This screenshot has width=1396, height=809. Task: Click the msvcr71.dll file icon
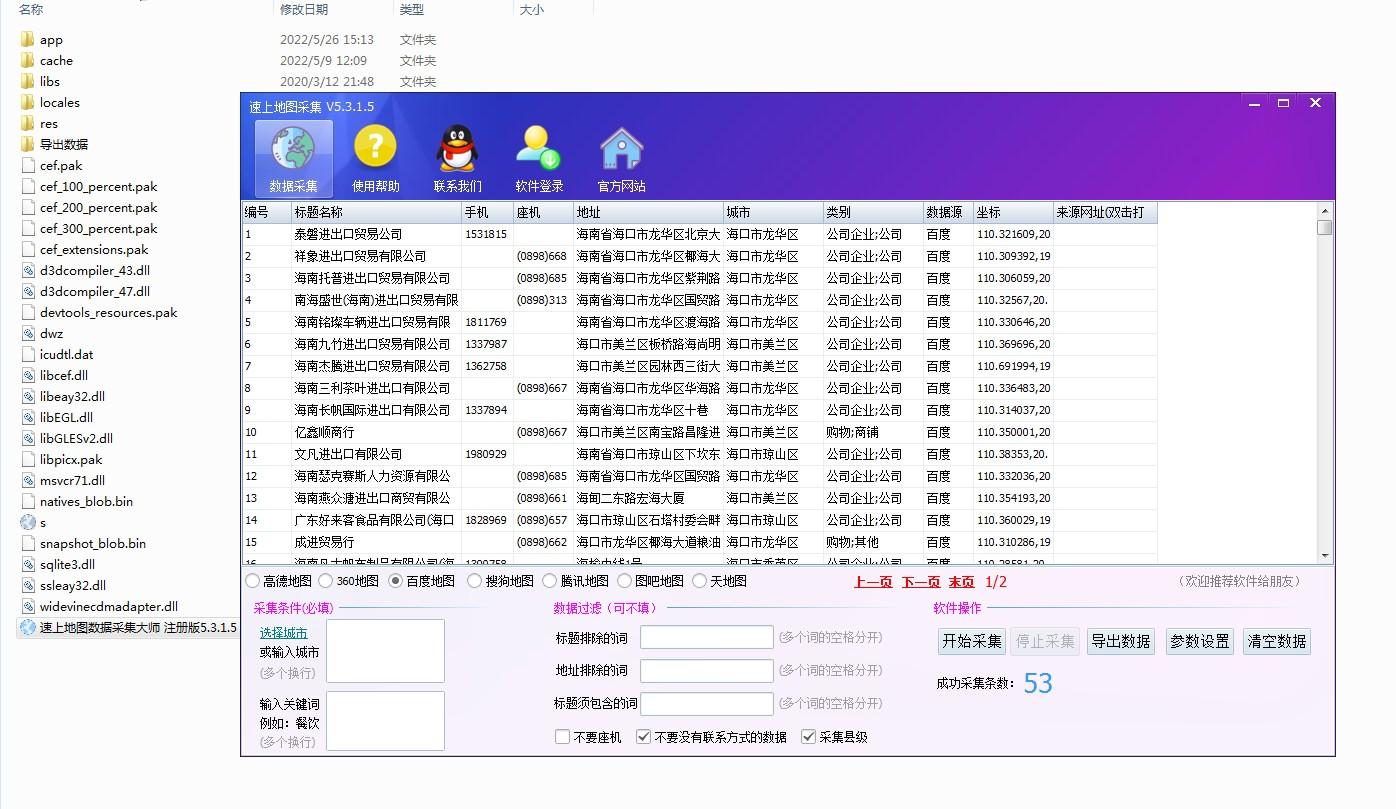point(27,481)
